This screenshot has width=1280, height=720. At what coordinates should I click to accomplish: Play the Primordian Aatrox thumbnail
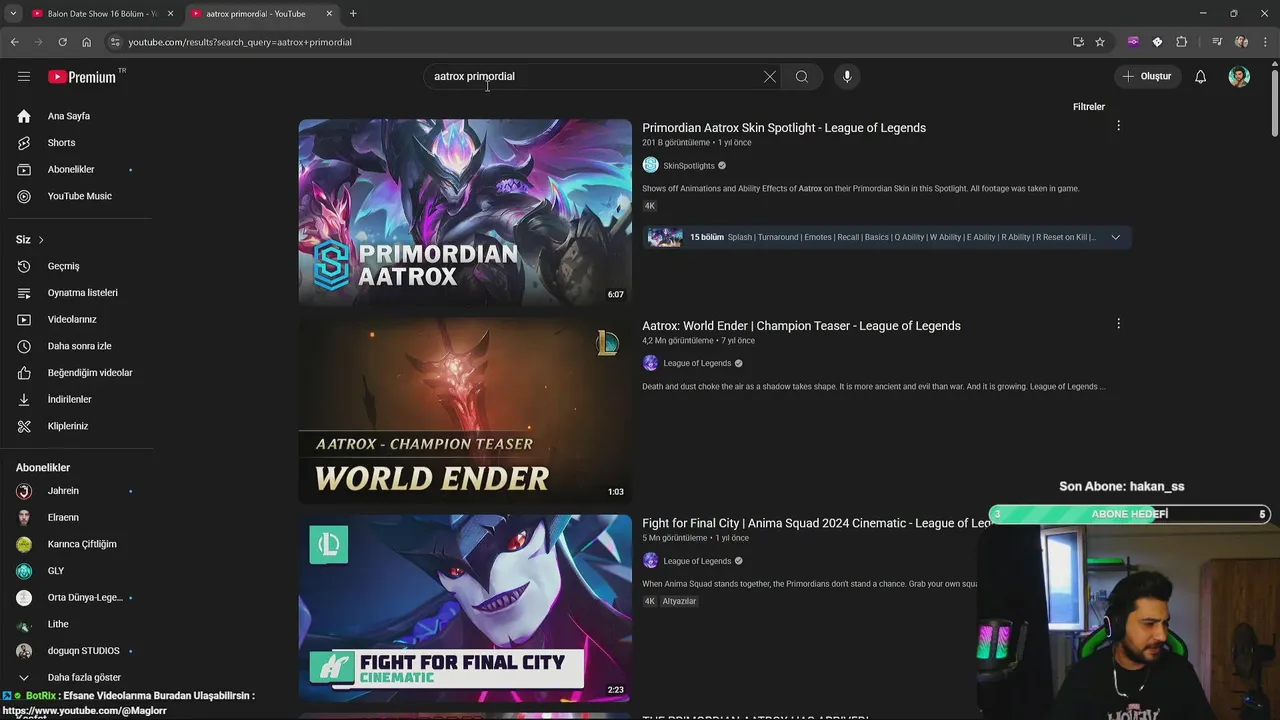[465, 213]
